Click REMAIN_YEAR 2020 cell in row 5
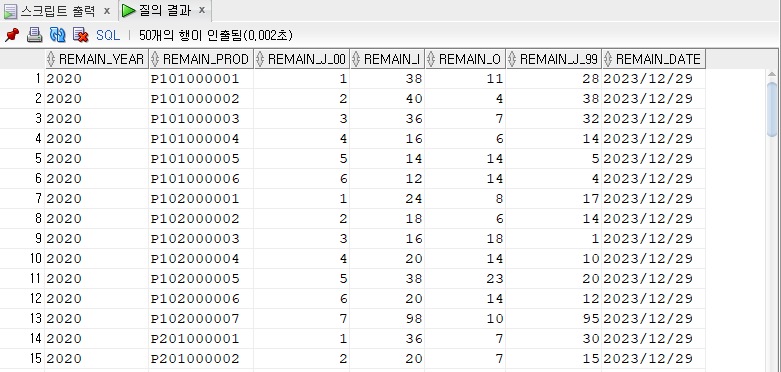Image resolution: width=781 pixels, height=372 pixels. pyautogui.click(x=96, y=158)
